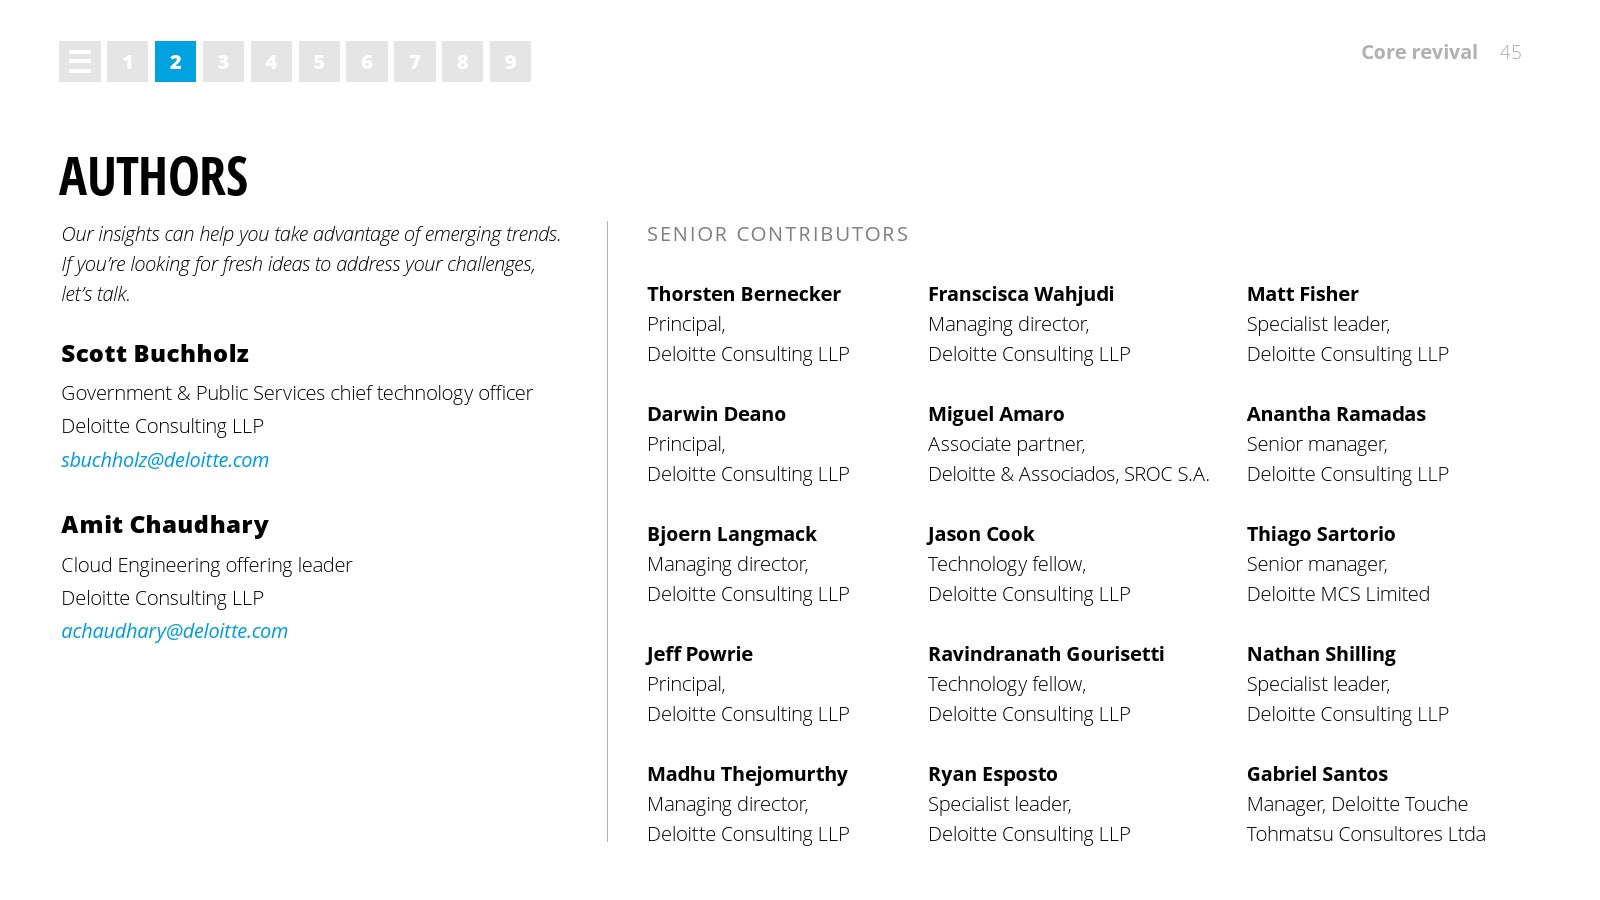Email Scott Buchholz via sbuchholz@deloitte.com link
The image size is (1600, 900).
coord(165,460)
